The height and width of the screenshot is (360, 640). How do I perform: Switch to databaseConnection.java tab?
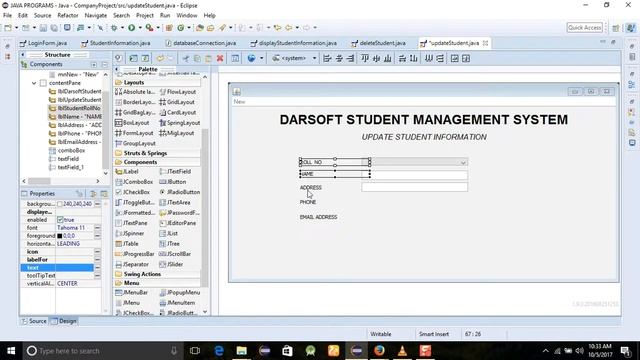pyautogui.click(x=201, y=43)
